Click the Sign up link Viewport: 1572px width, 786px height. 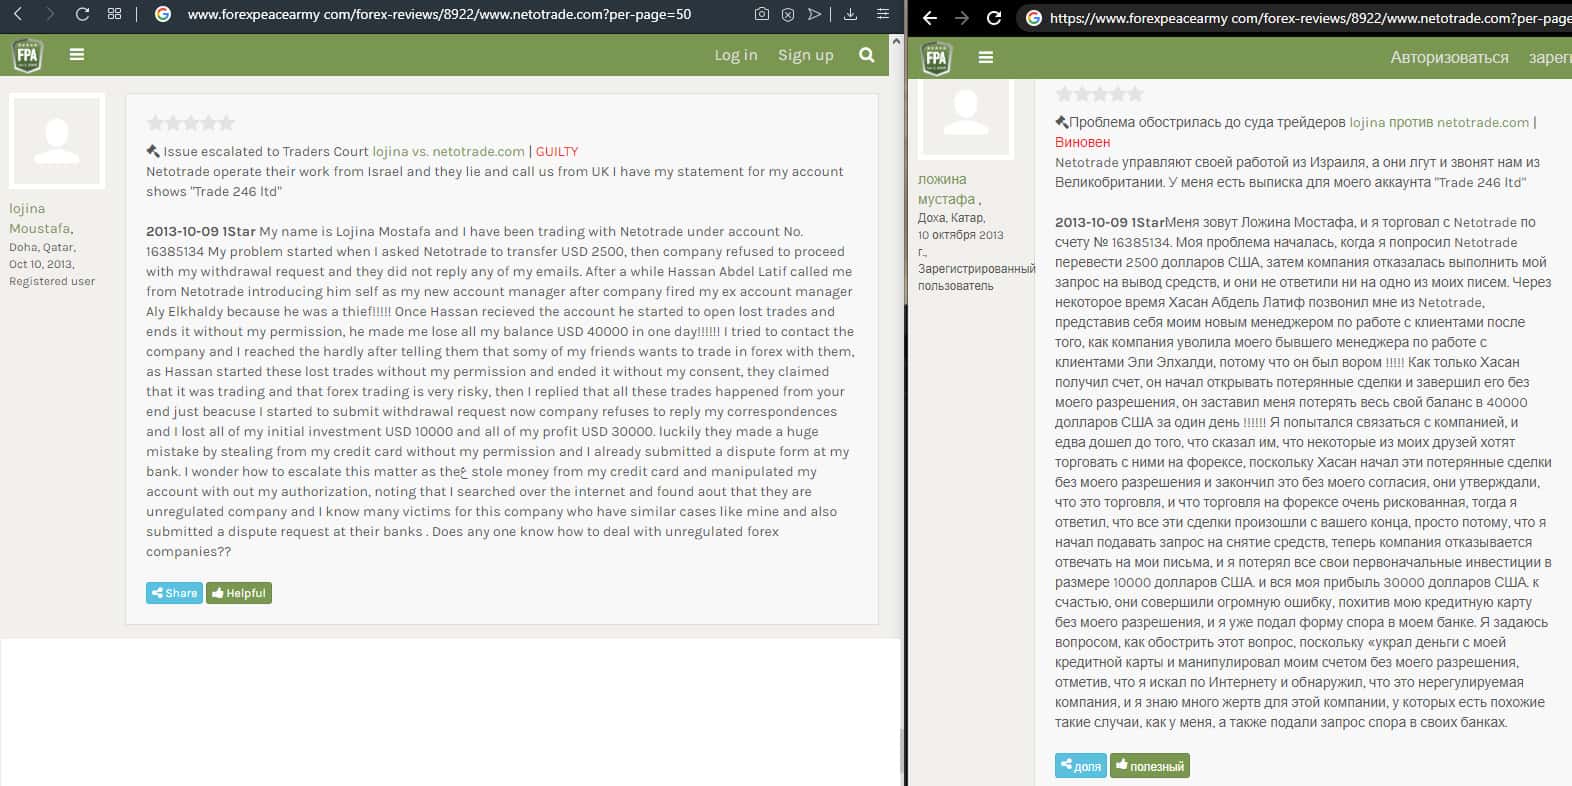click(x=806, y=55)
